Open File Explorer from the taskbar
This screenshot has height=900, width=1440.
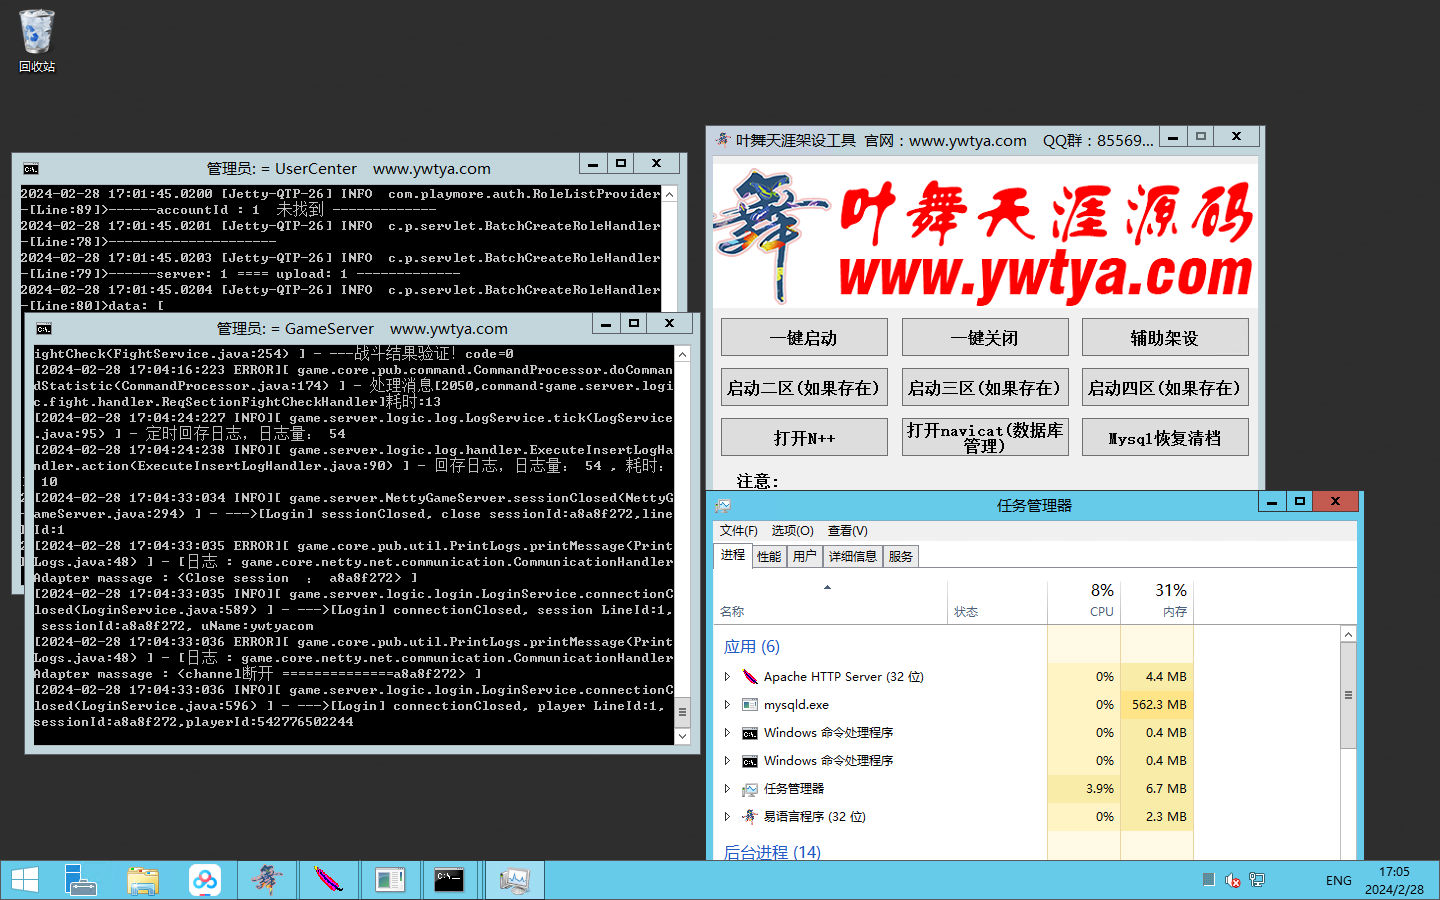coord(143,880)
